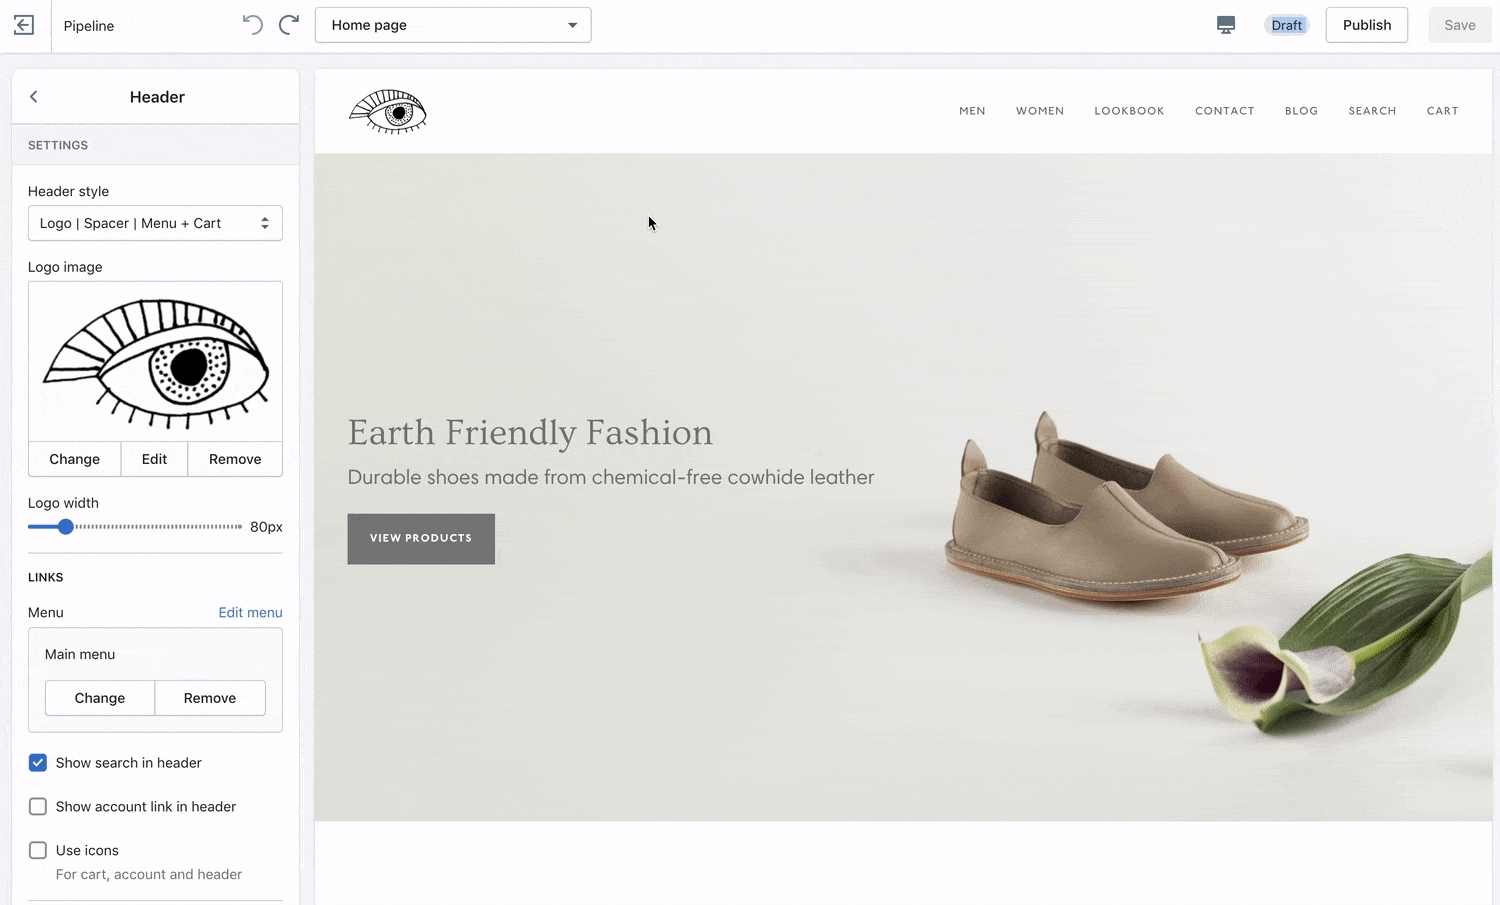Remove the logo image
This screenshot has width=1500, height=905.
coord(235,459)
